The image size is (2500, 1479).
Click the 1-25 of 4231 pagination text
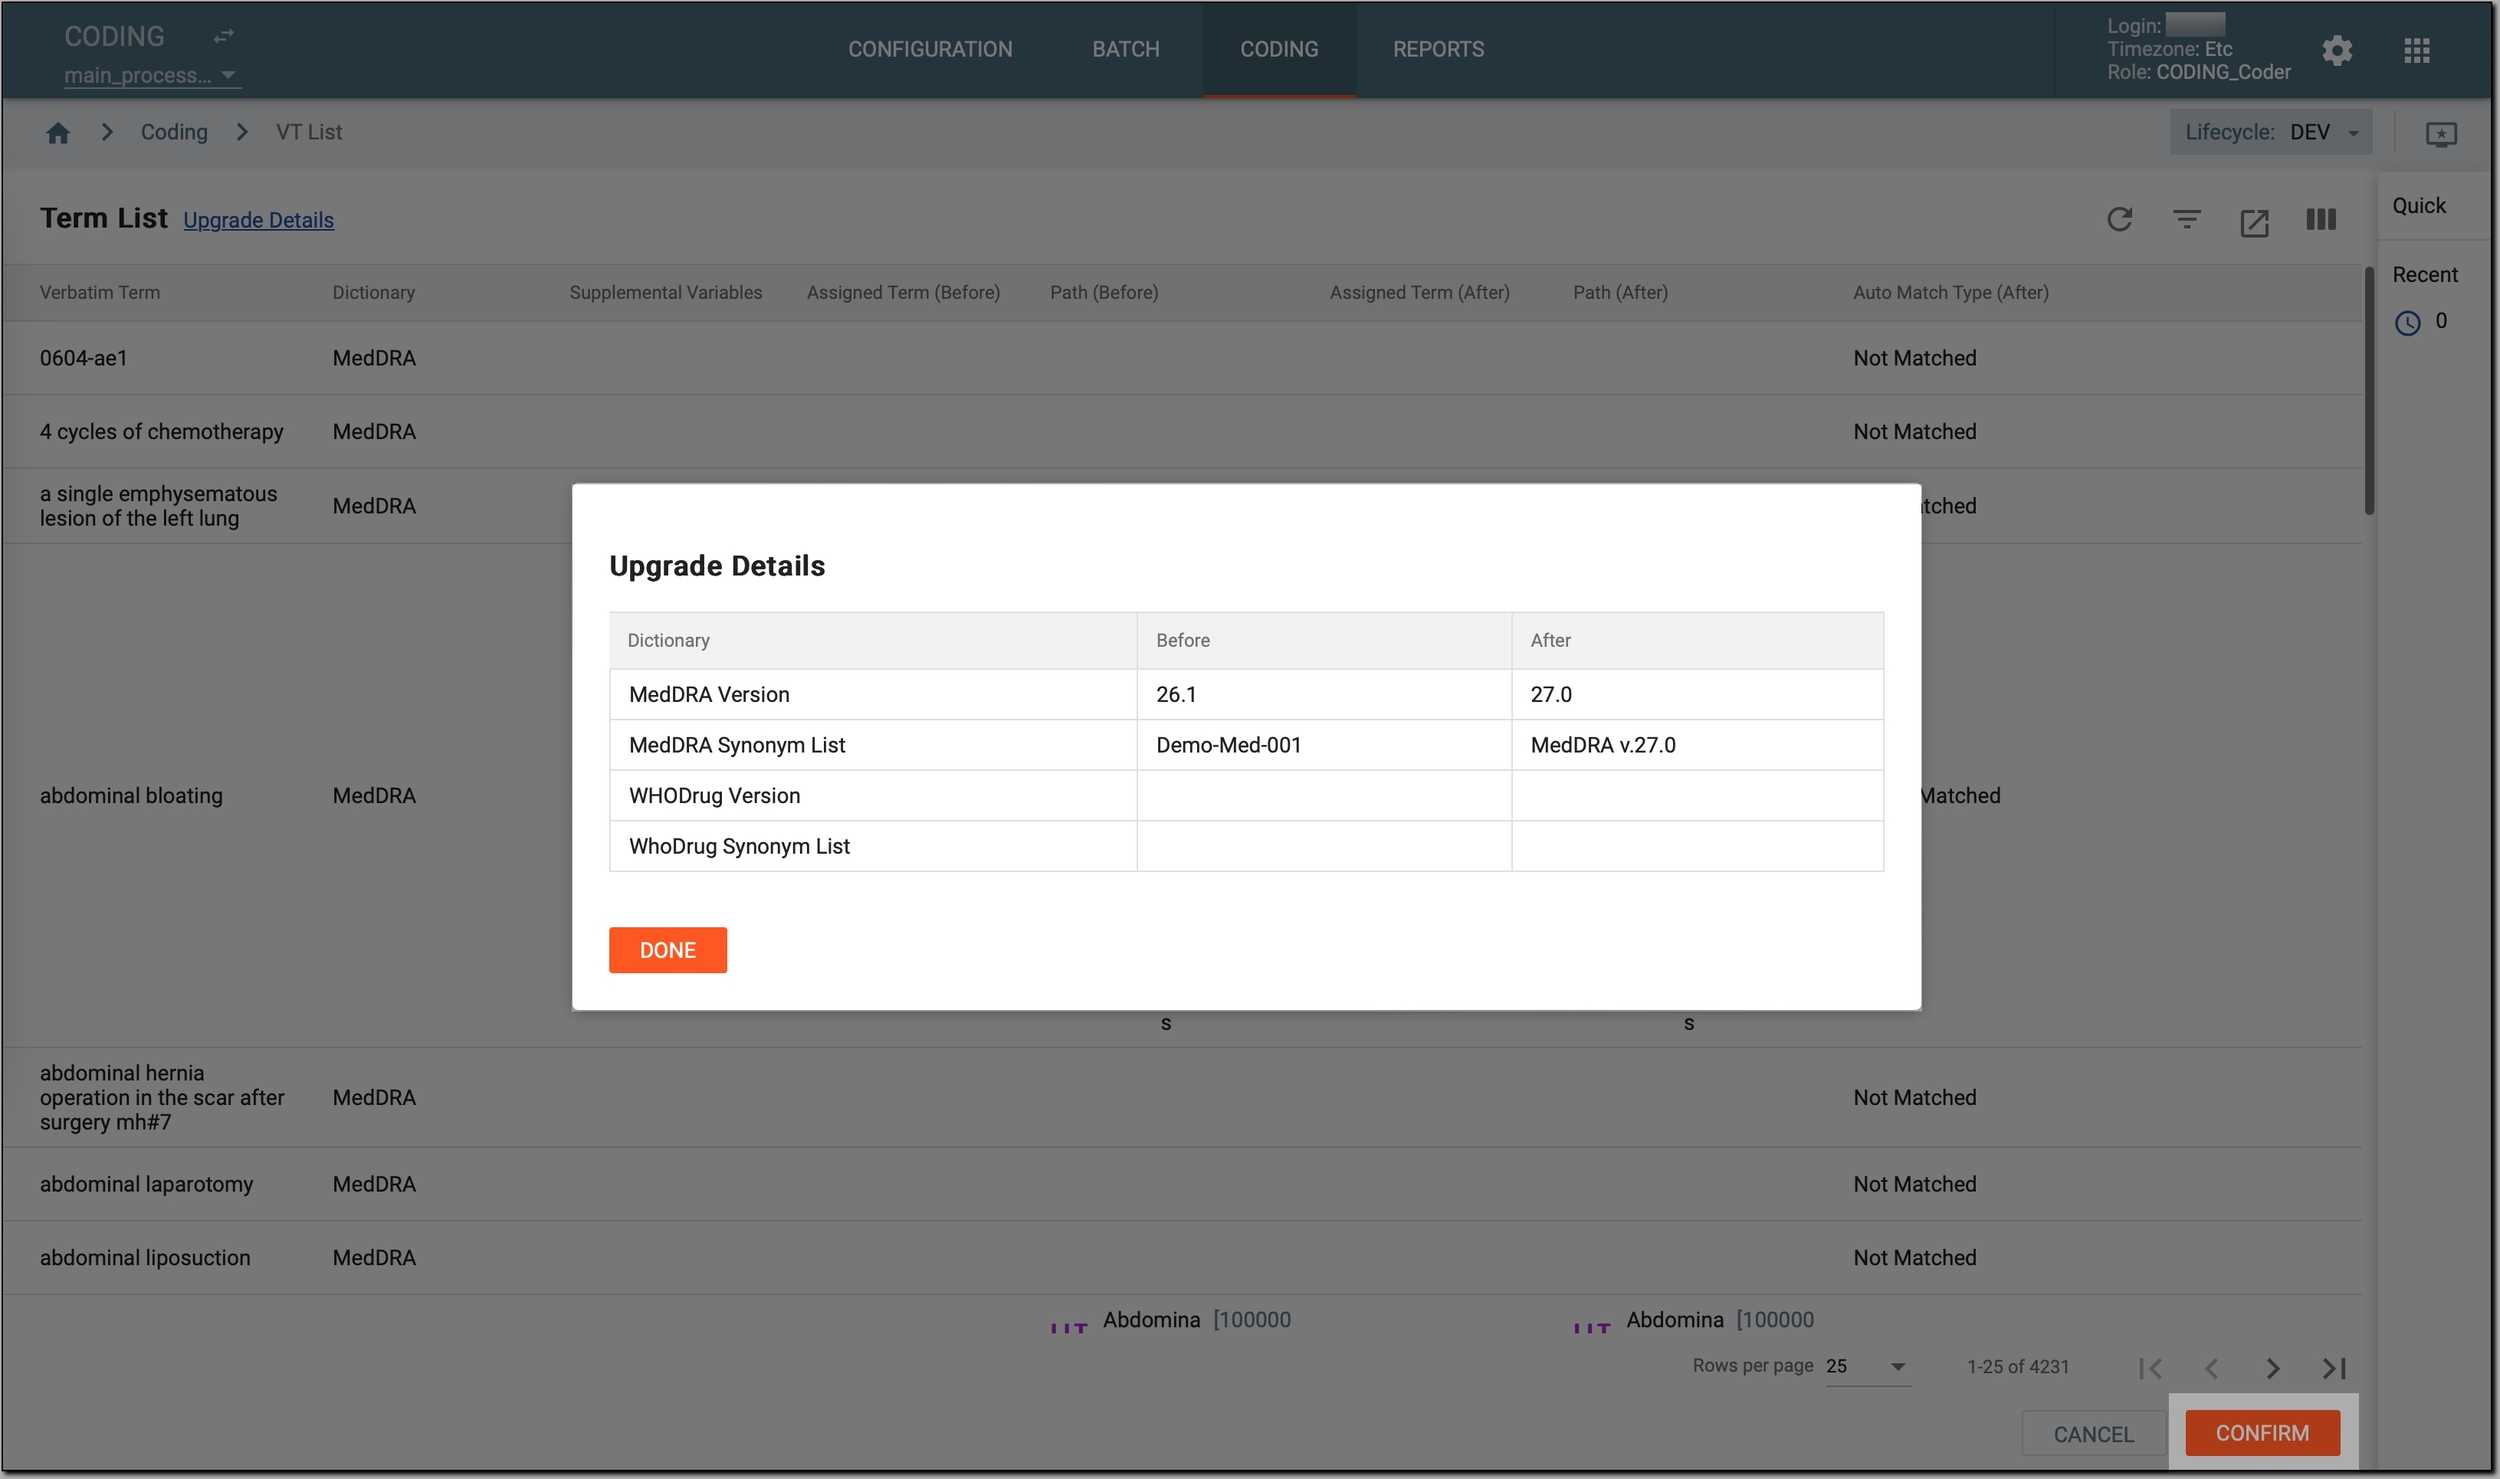tap(2017, 1366)
